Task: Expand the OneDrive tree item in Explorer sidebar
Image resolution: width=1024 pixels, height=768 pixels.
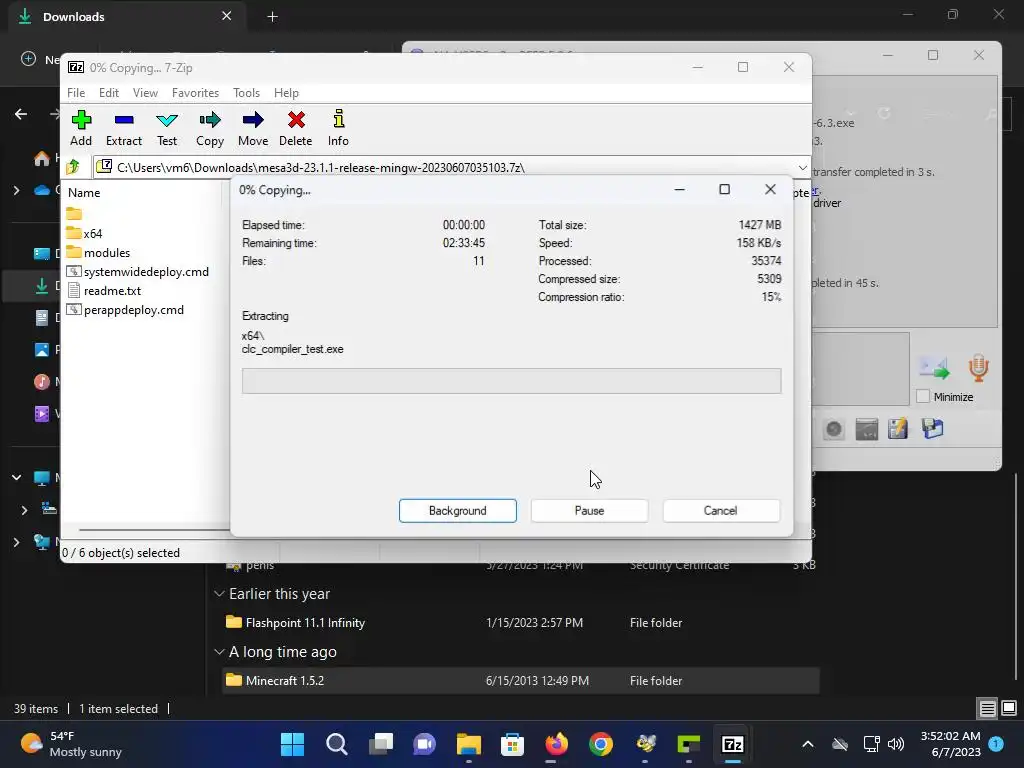Action: point(16,190)
